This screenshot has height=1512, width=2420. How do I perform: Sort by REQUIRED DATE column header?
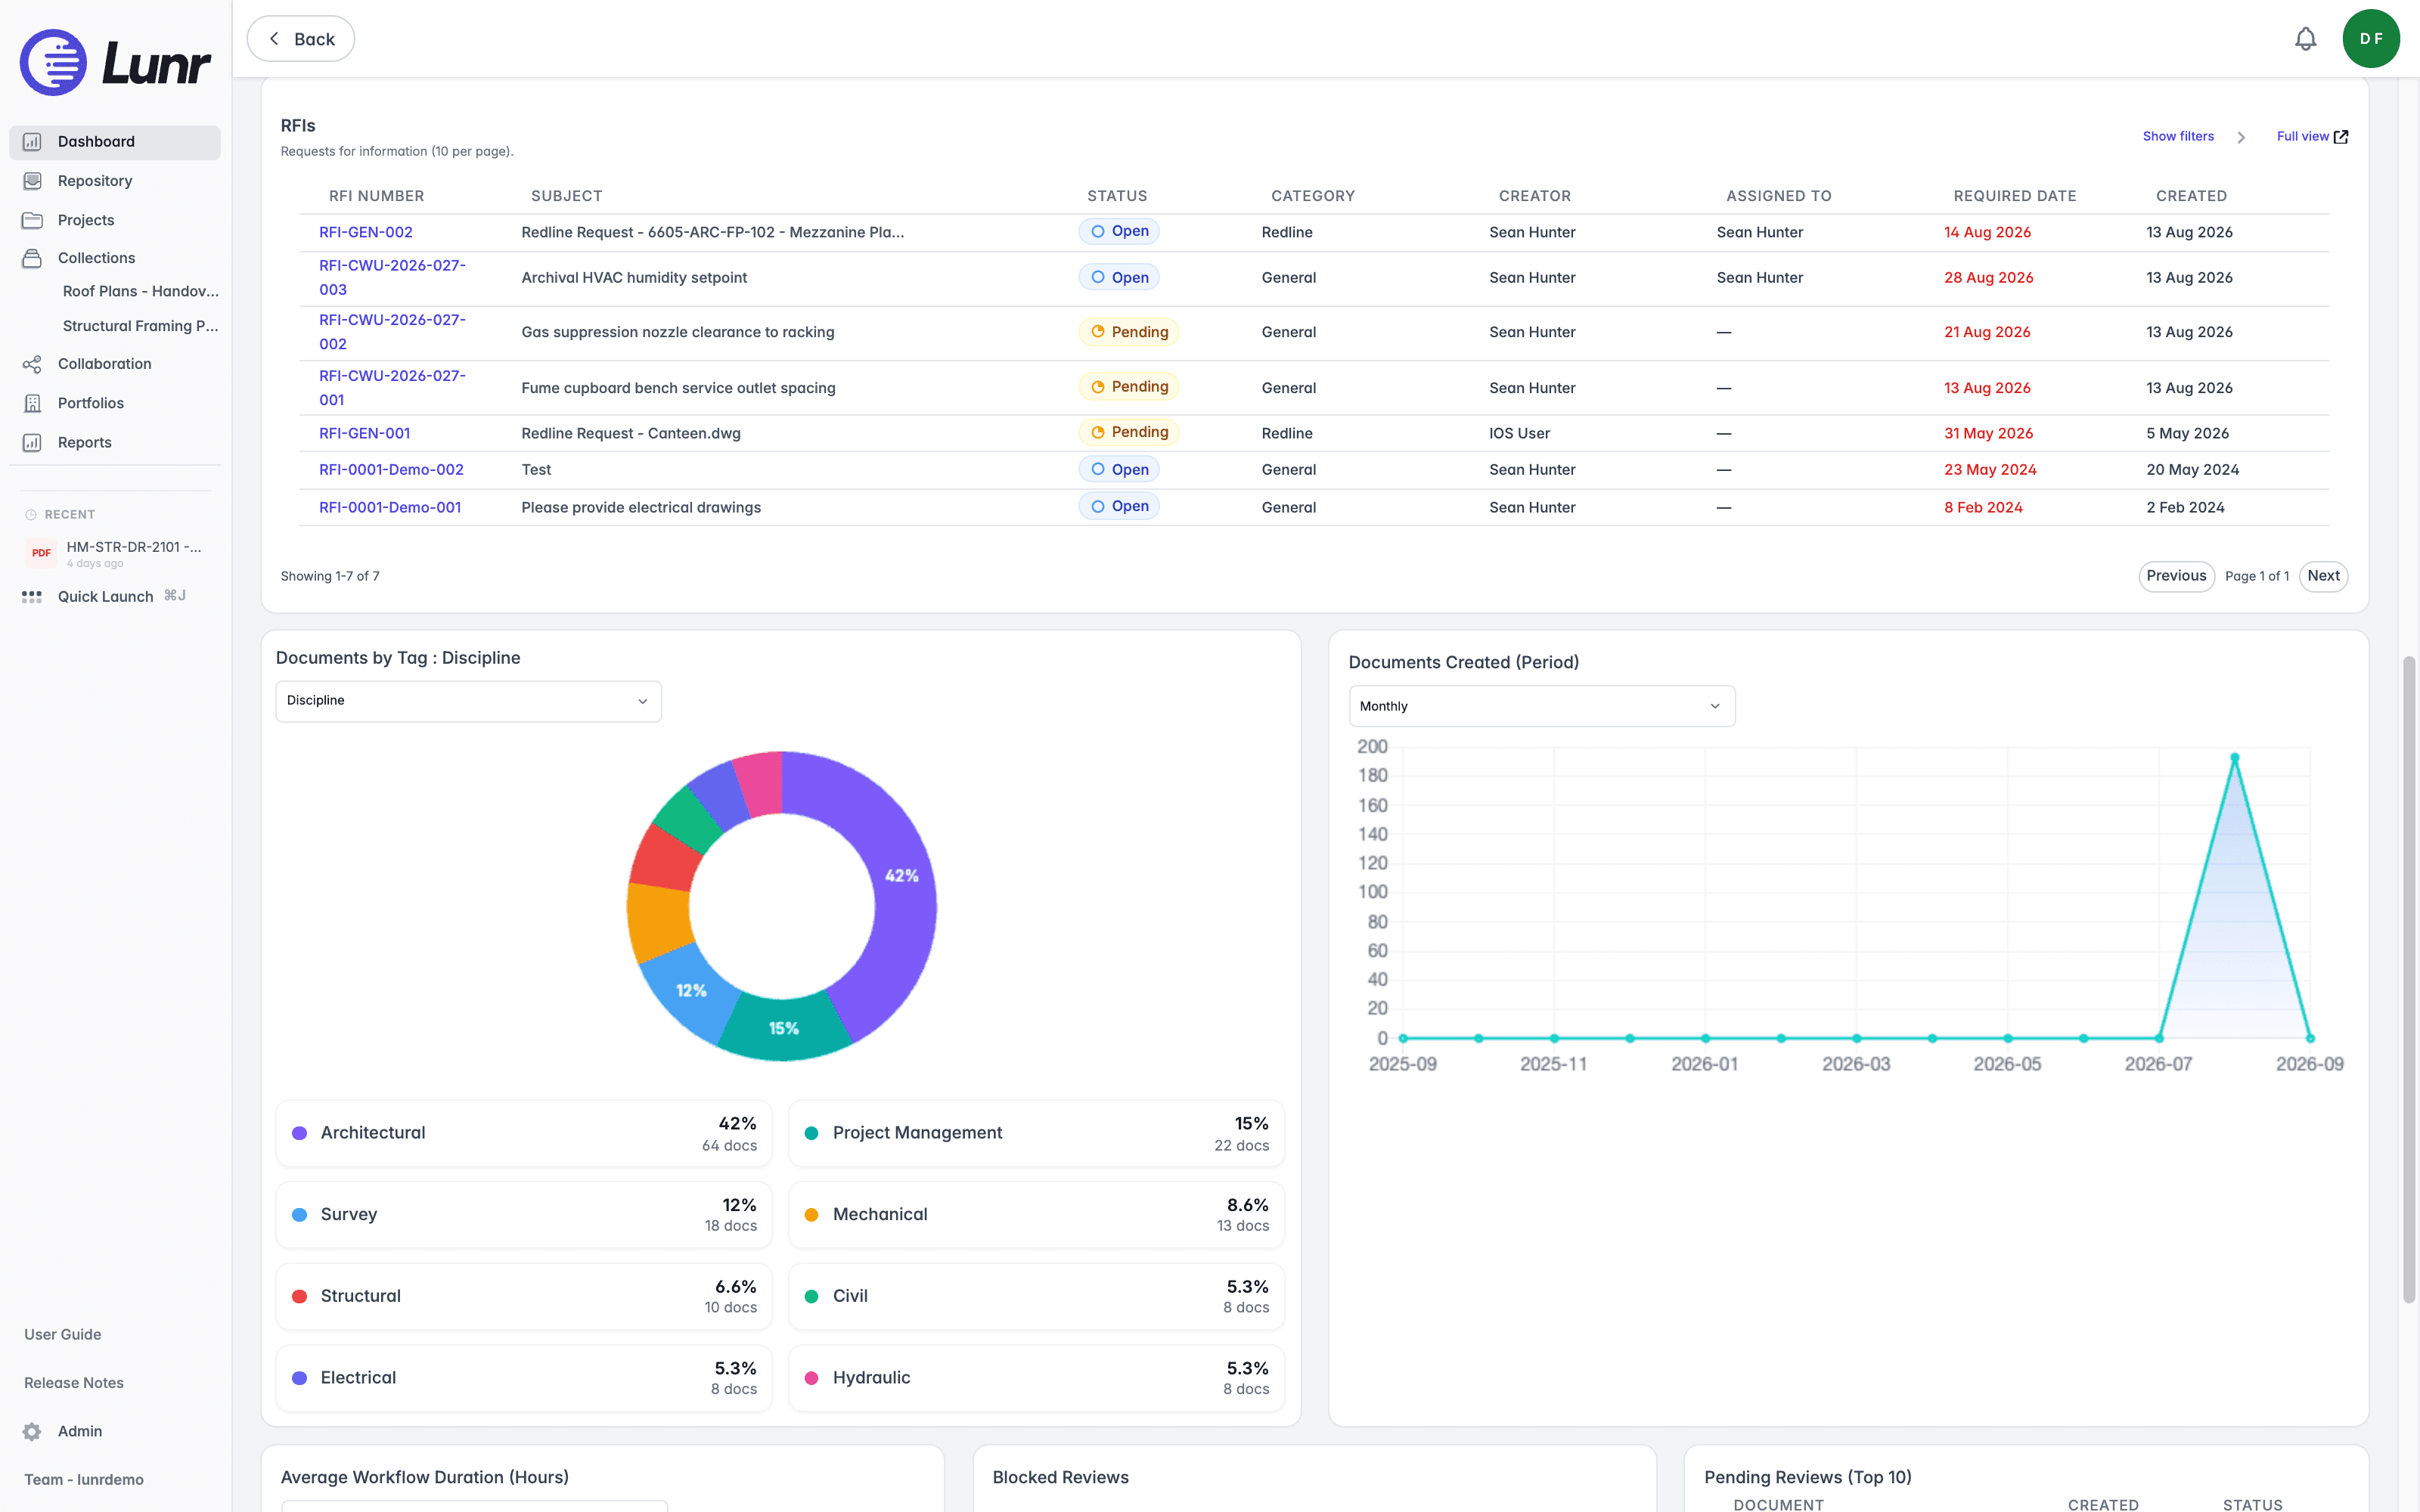click(x=2015, y=196)
